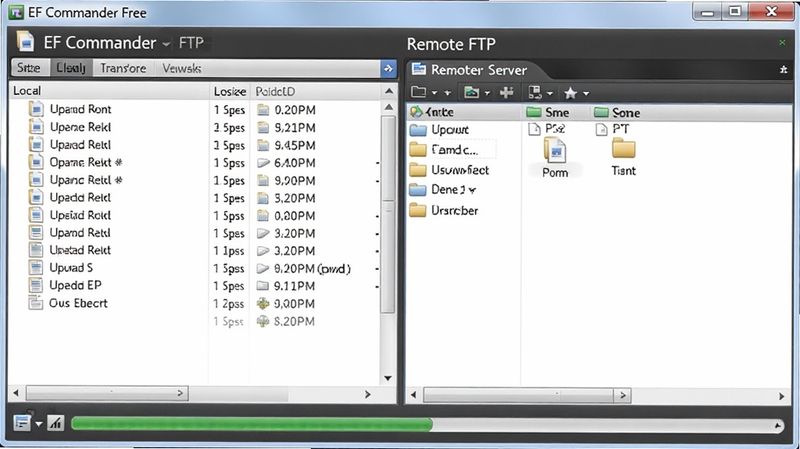The height and width of the screenshot is (449, 800).
Task: Click the file icon of Upuad S
Action: click(x=36, y=267)
